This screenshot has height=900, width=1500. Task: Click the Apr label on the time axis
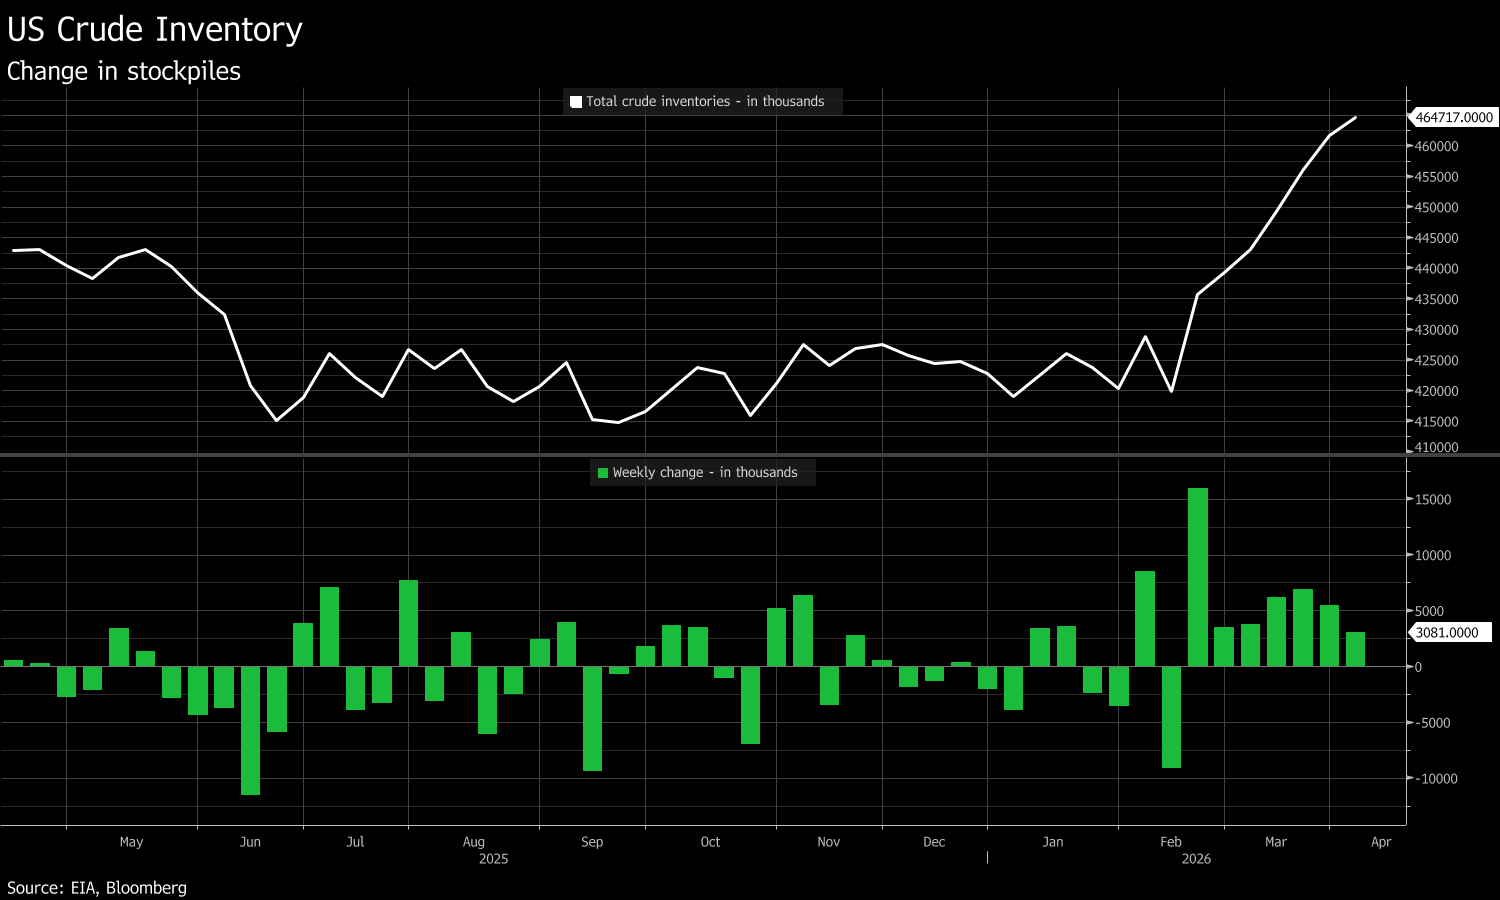click(x=1381, y=842)
